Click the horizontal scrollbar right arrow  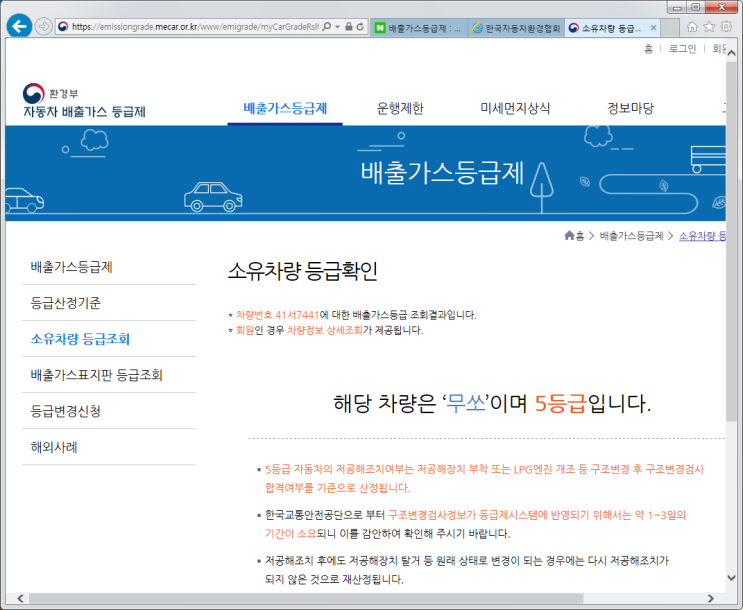pos(710,598)
